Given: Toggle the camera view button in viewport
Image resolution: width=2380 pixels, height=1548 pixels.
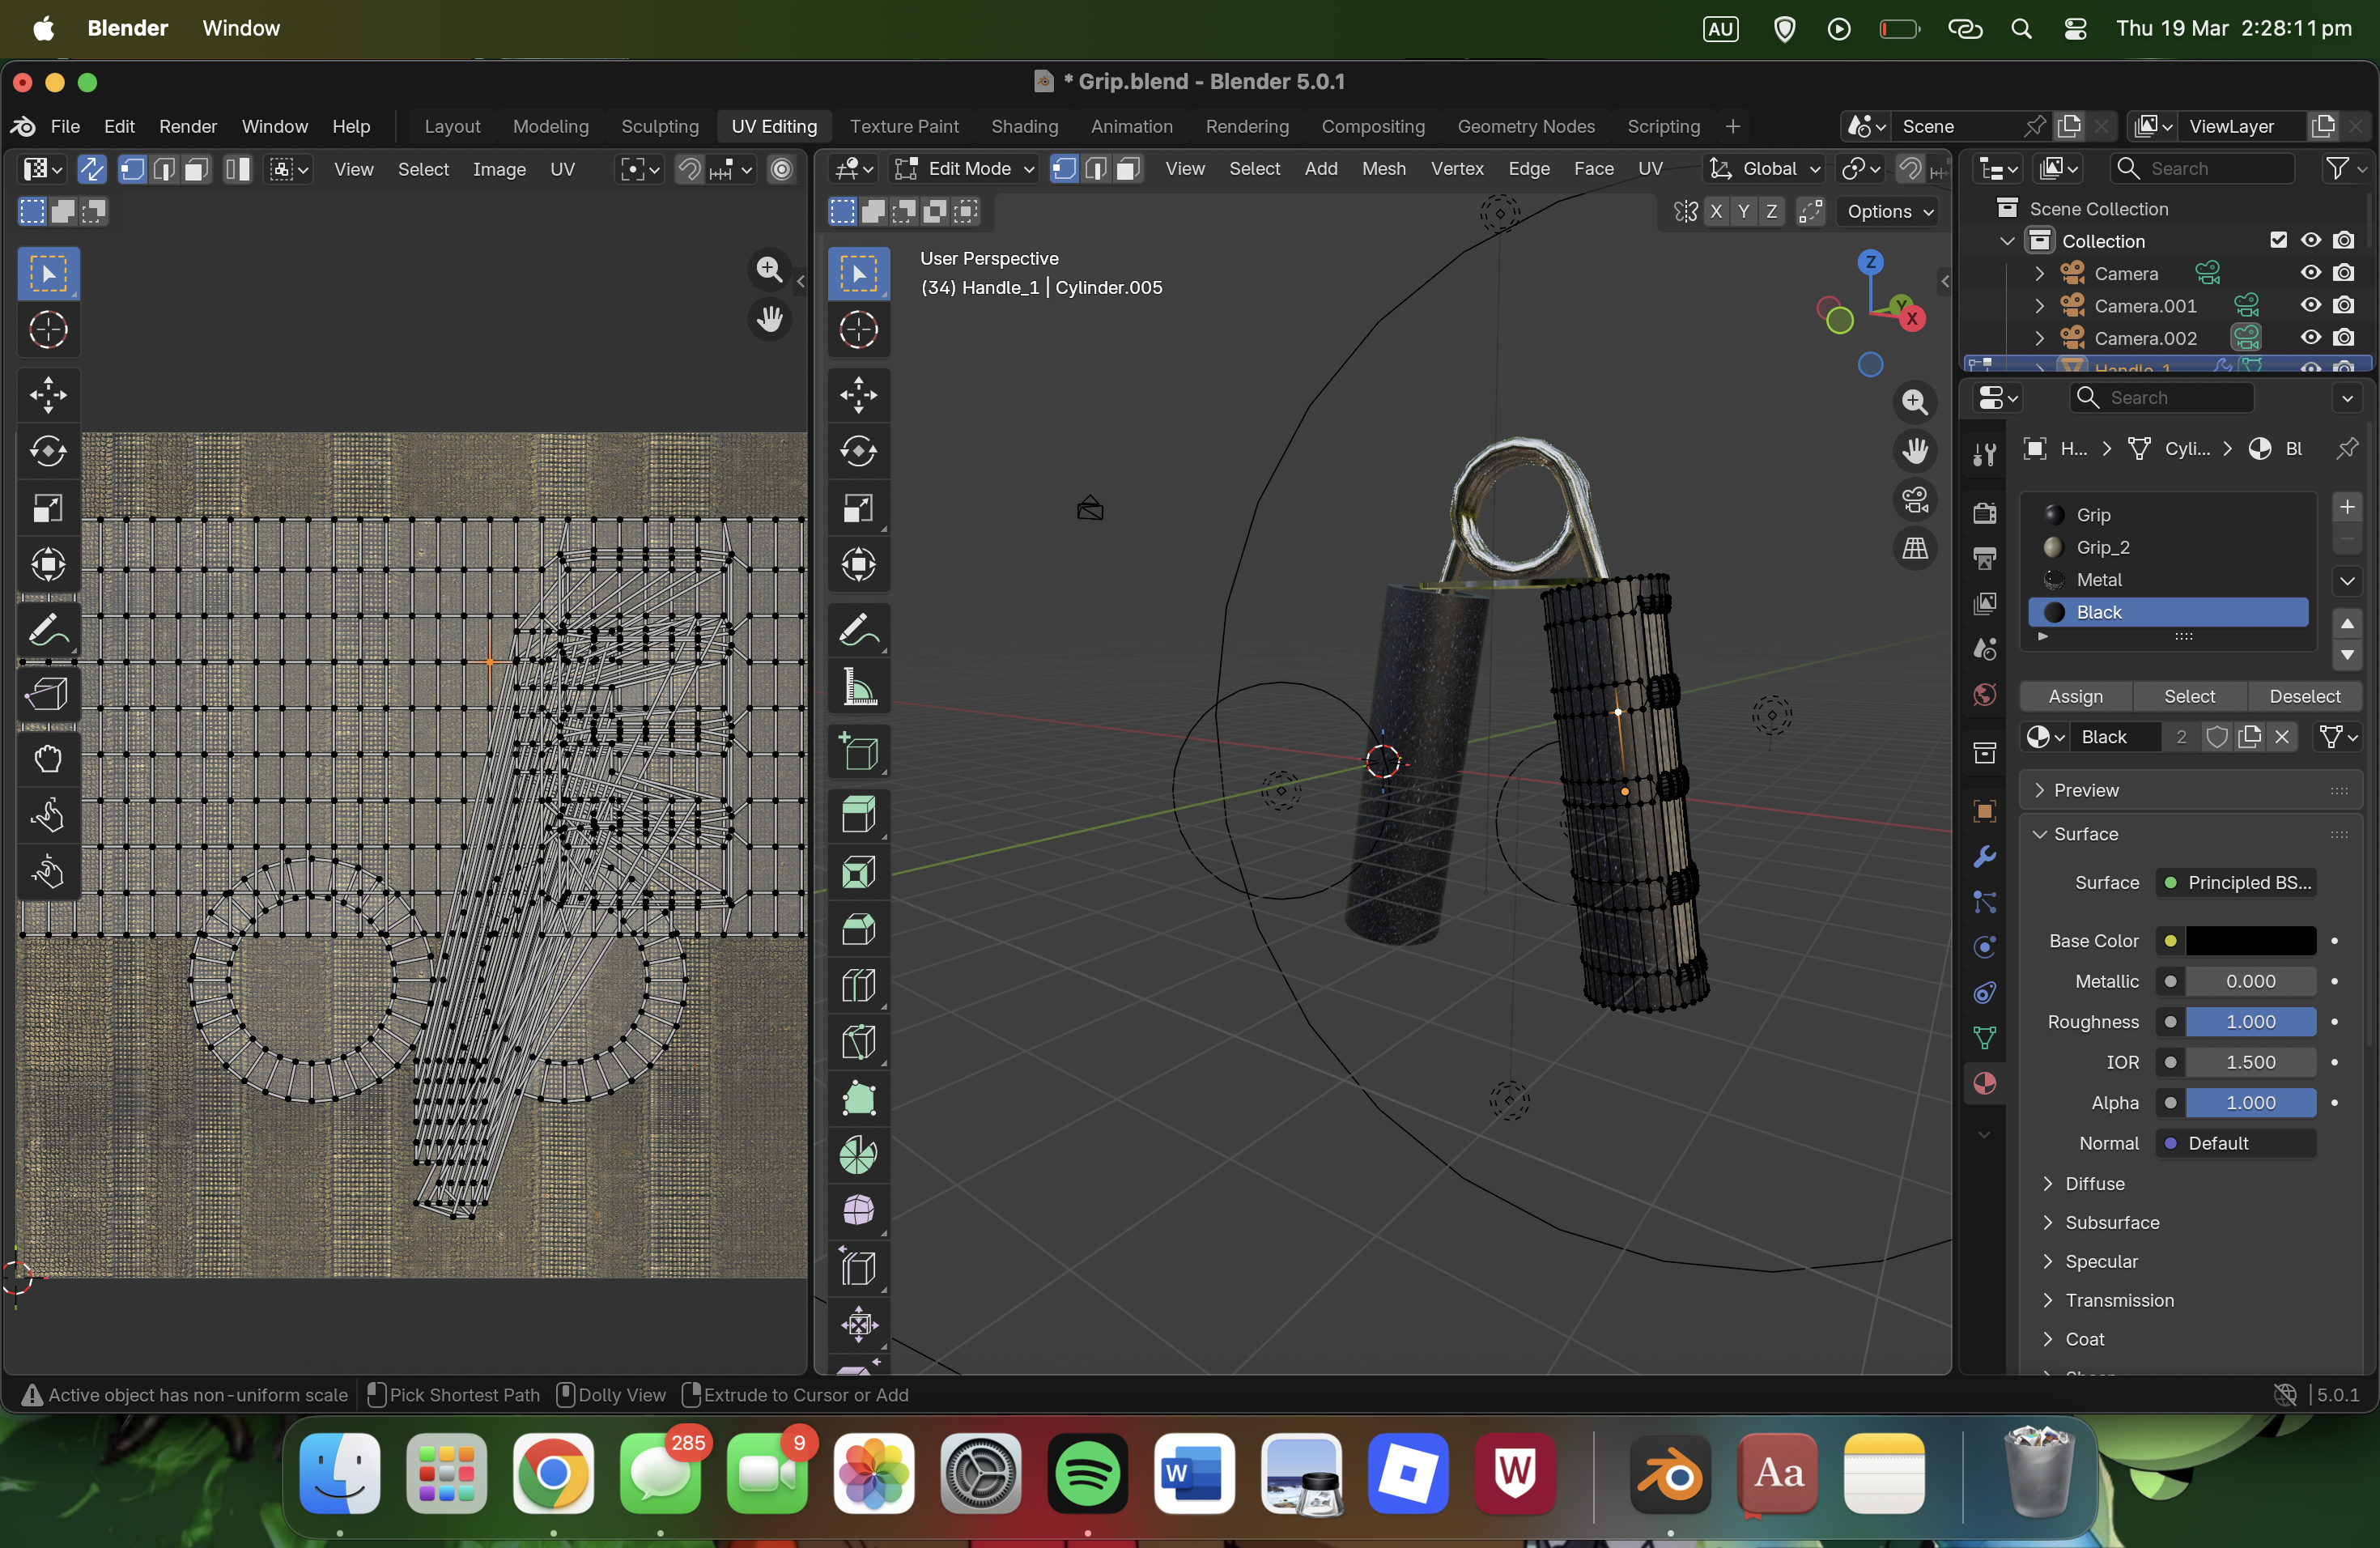Looking at the screenshot, I should (x=1914, y=499).
